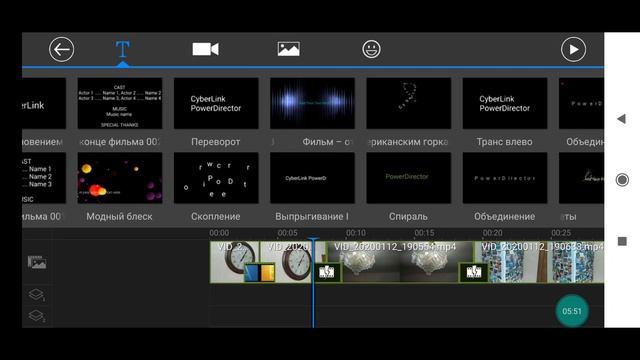Screen dimensions: 640x360
Task: Choose the Выпрыгивание title template
Action: (312, 178)
